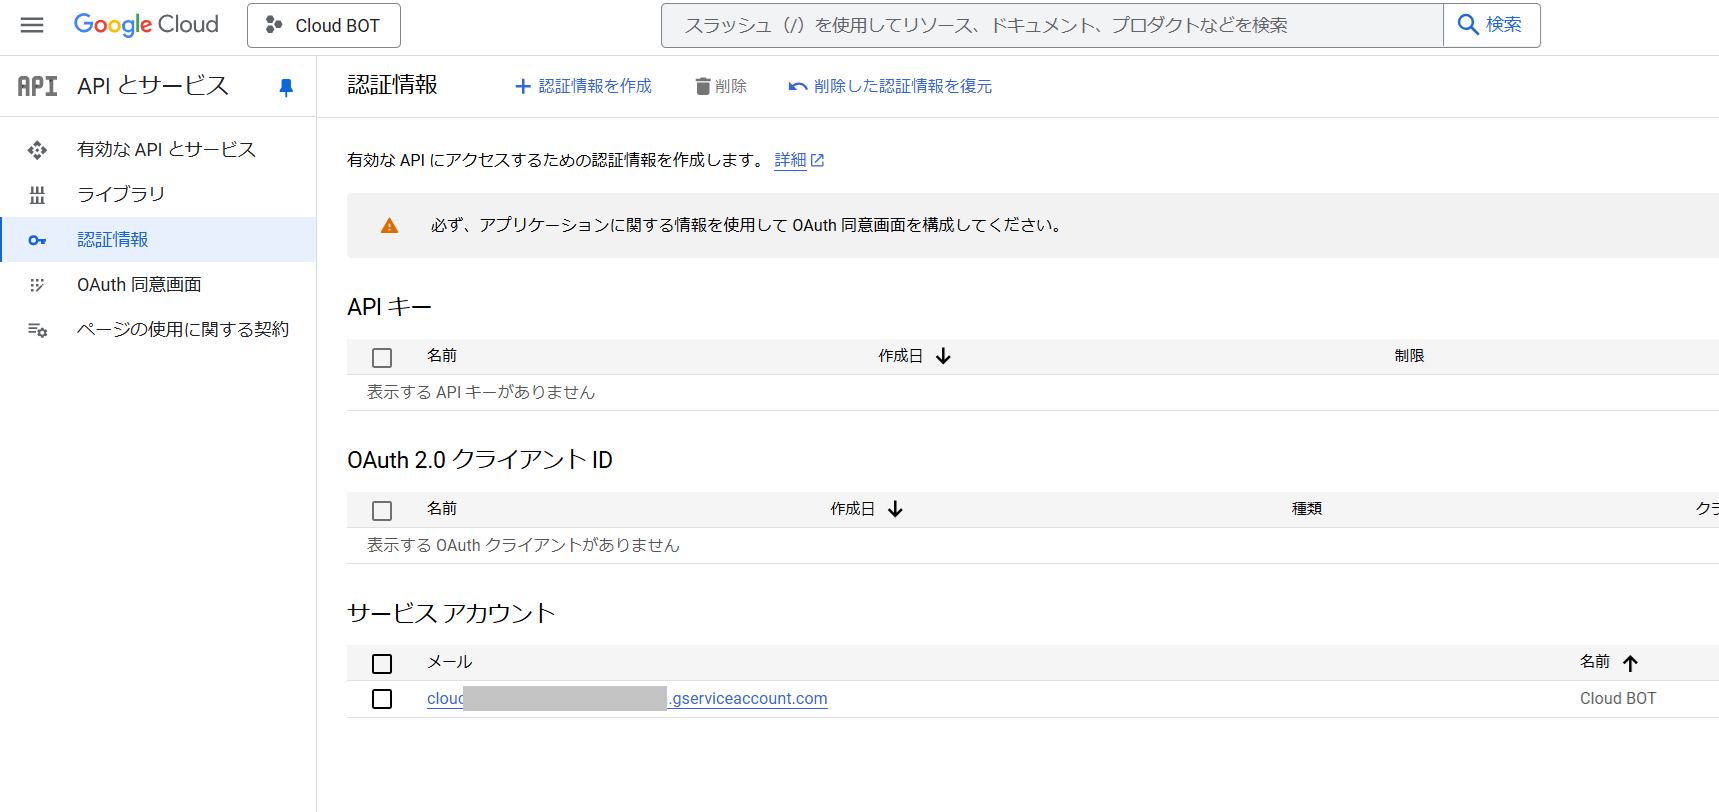Check the サービス アカウント select-all checkbox

tap(382, 663)
